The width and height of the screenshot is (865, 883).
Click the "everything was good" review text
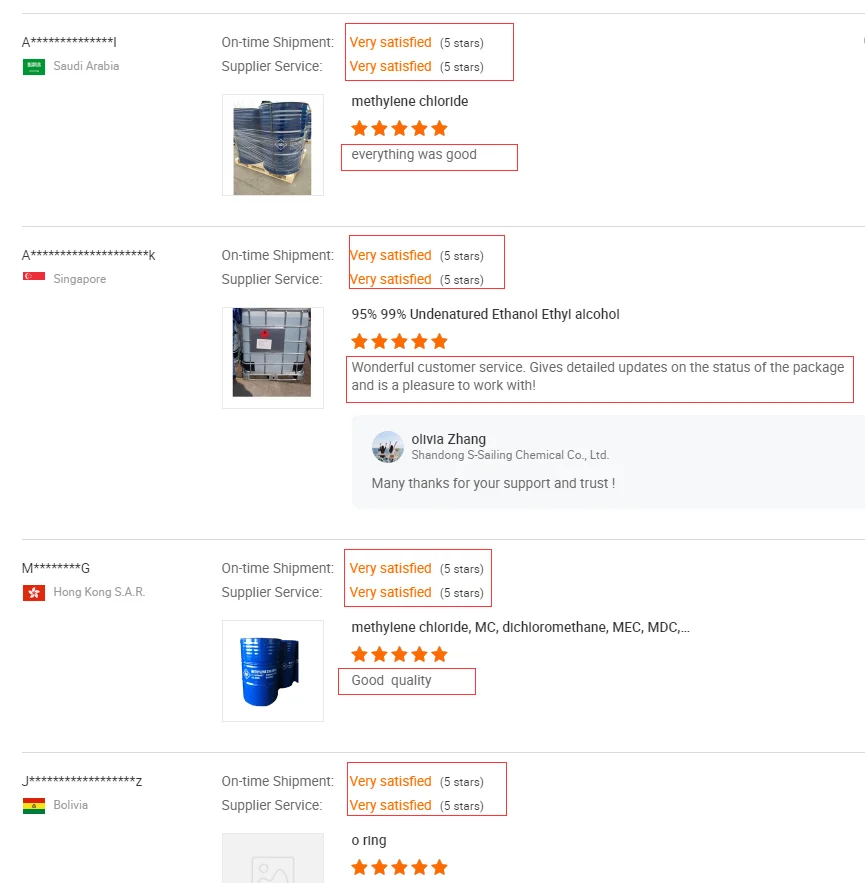point(414,155)
